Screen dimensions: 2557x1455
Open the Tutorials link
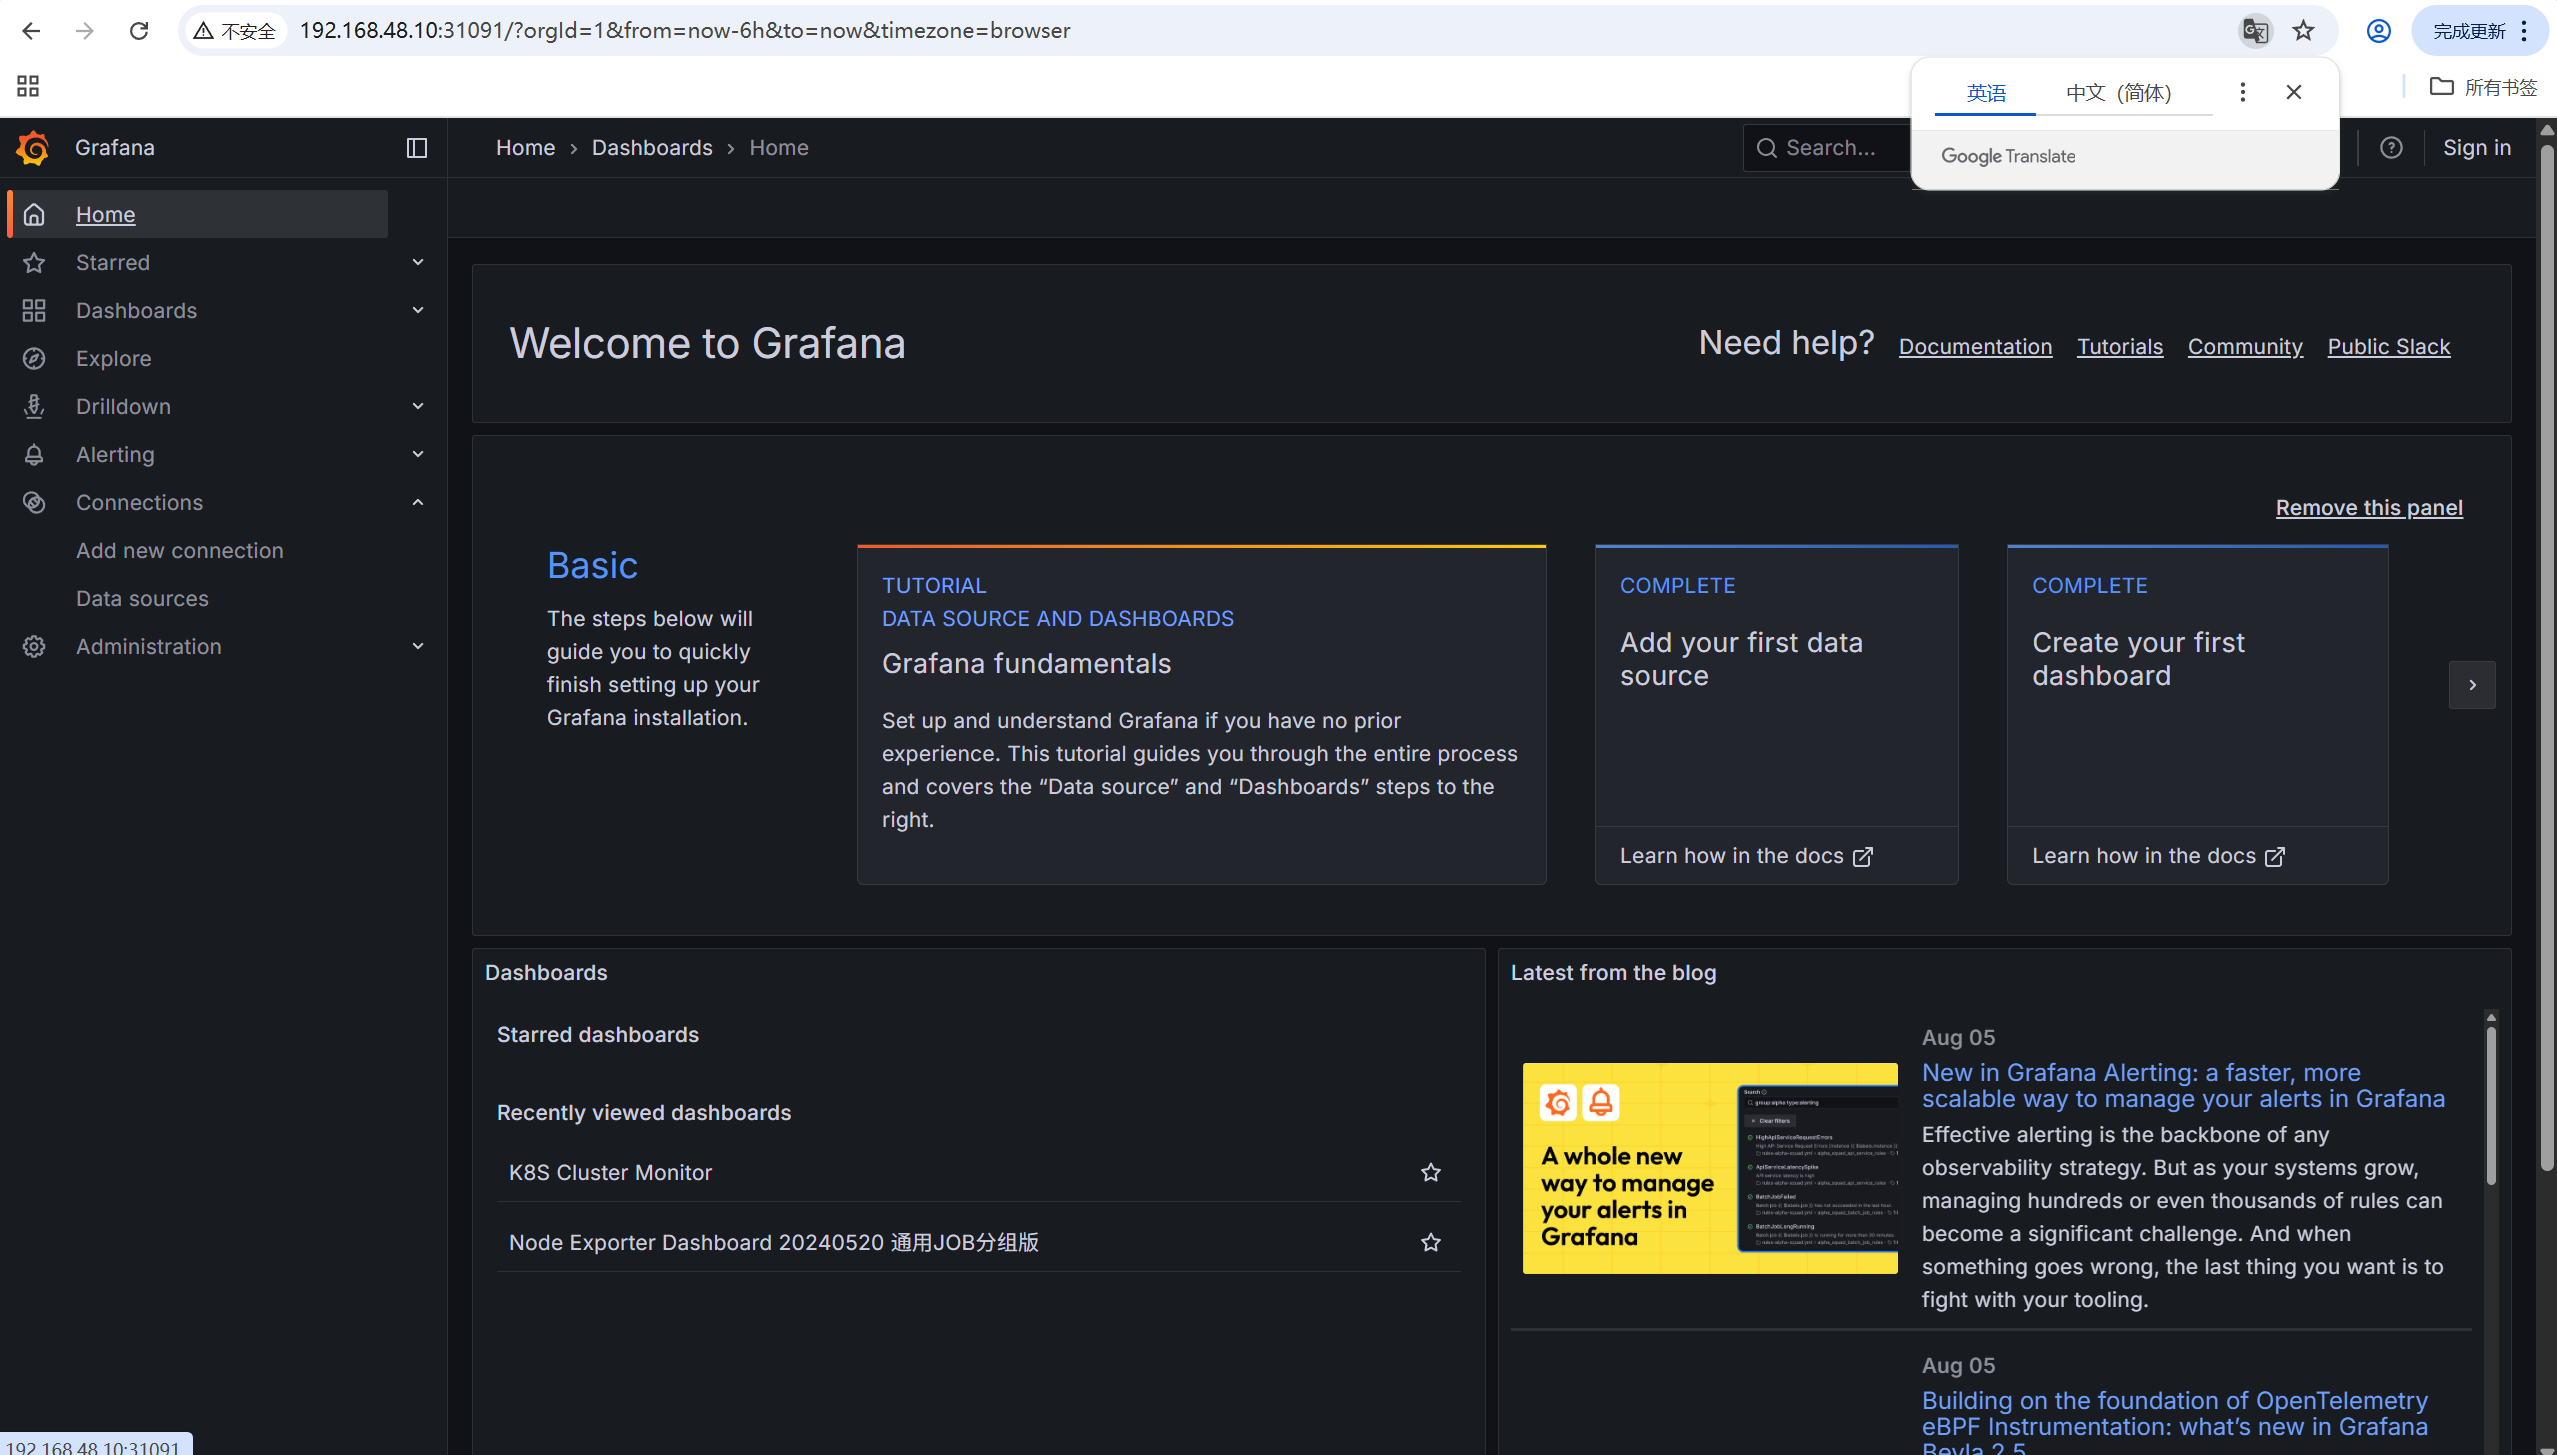pyautogui.click(x=2120, y=346)
